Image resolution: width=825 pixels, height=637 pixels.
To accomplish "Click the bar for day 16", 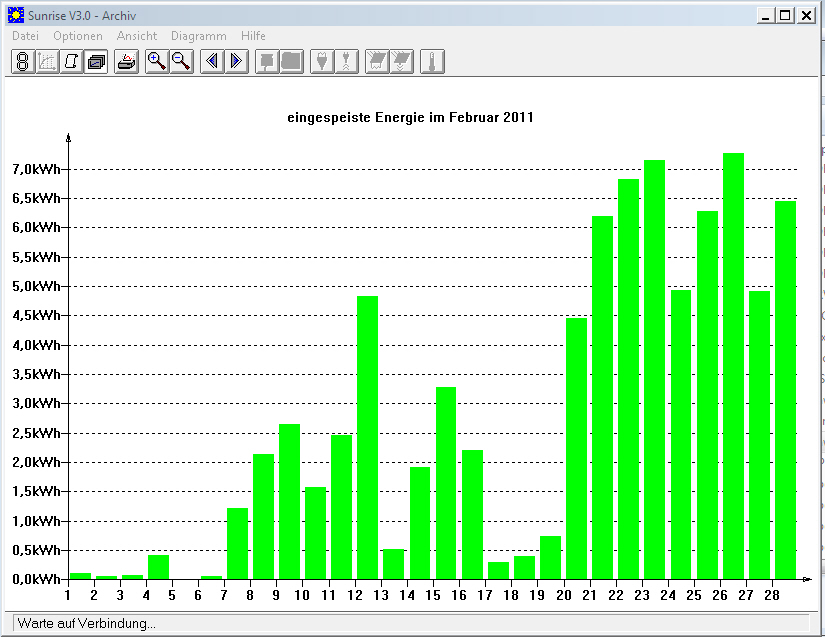I will 472,514.
